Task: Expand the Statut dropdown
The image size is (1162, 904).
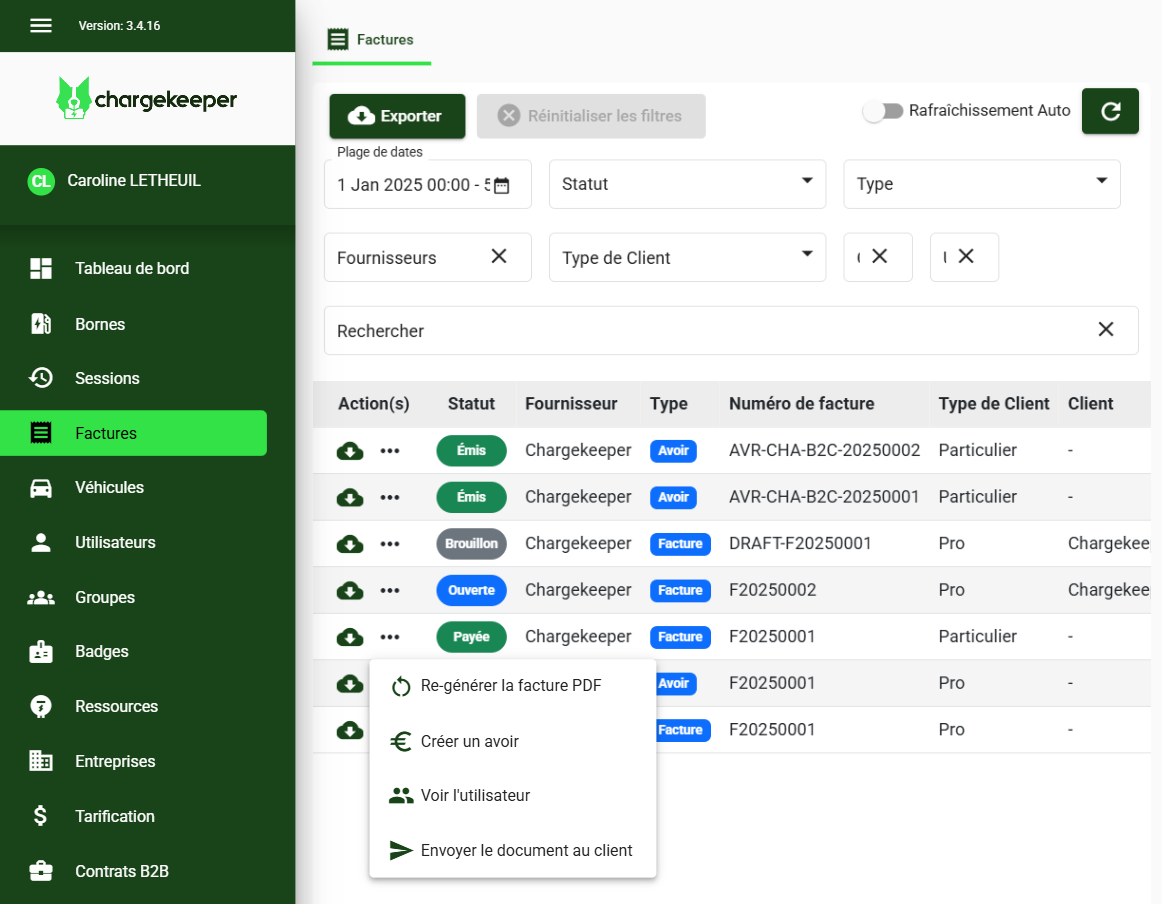Action: [687, 184]
